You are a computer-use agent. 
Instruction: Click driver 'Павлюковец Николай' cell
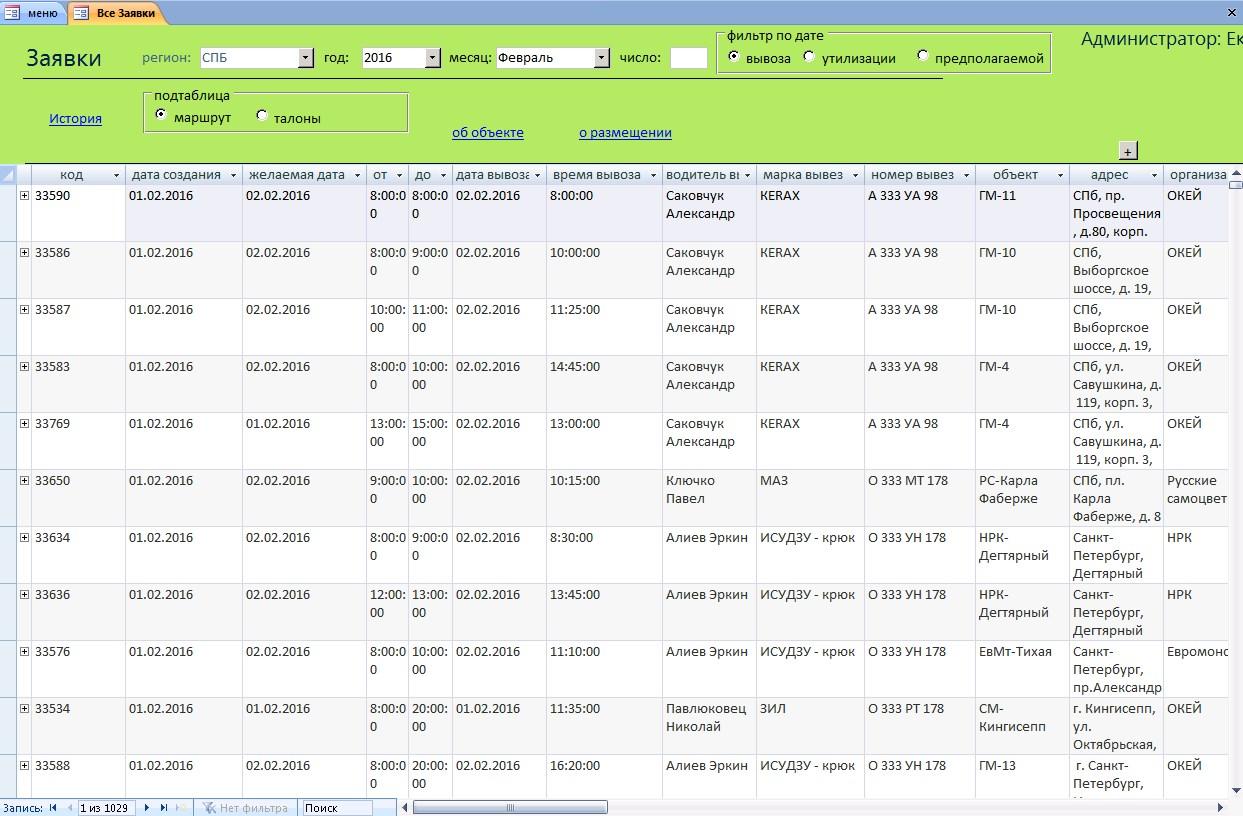tap(709, 726)
